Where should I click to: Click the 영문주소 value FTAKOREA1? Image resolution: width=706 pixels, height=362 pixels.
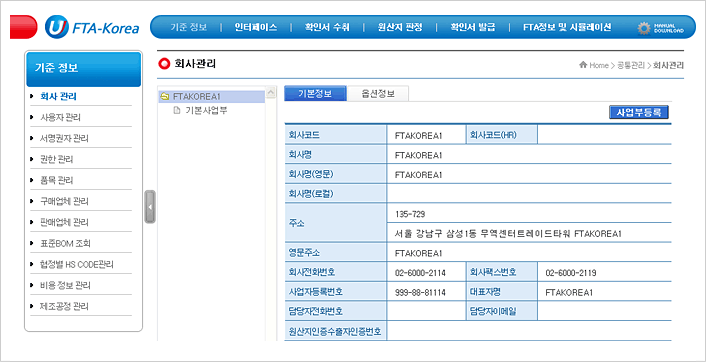[x=419, y=253]
